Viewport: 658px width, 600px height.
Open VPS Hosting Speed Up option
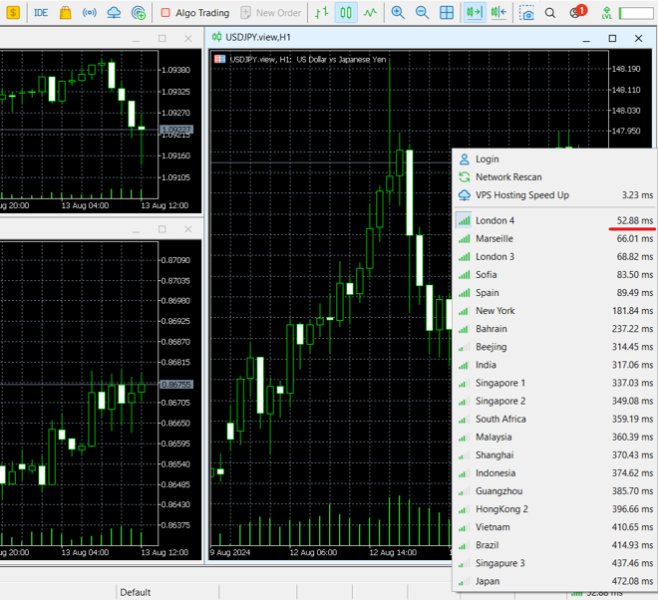tap(522, 195)
